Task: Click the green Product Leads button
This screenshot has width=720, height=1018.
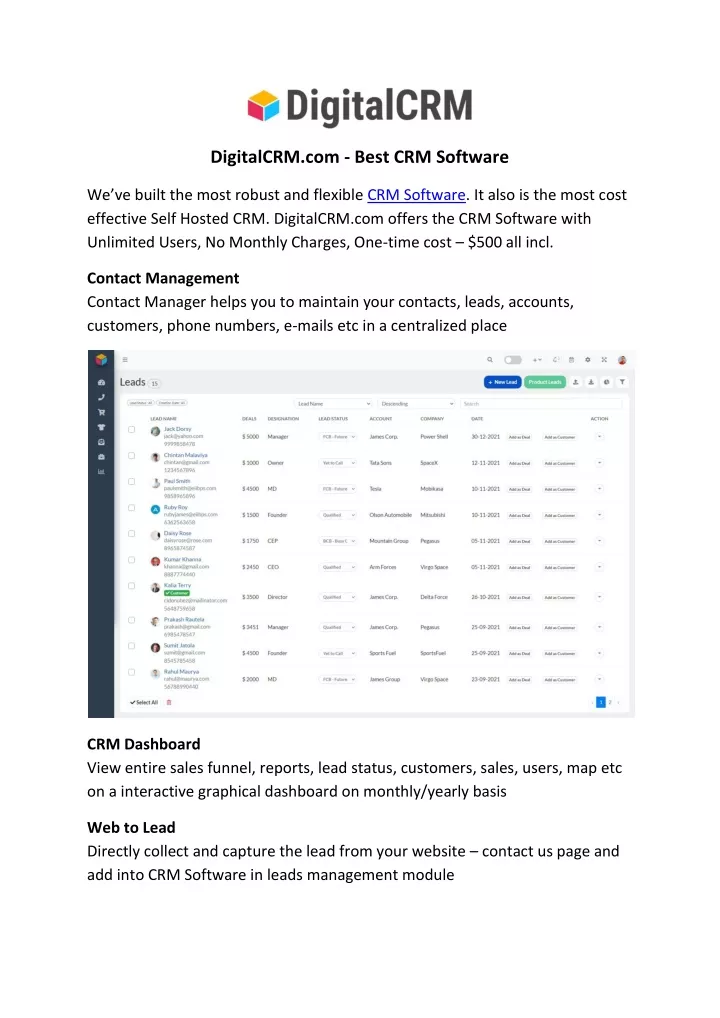Action: click(x=545, y=382)
